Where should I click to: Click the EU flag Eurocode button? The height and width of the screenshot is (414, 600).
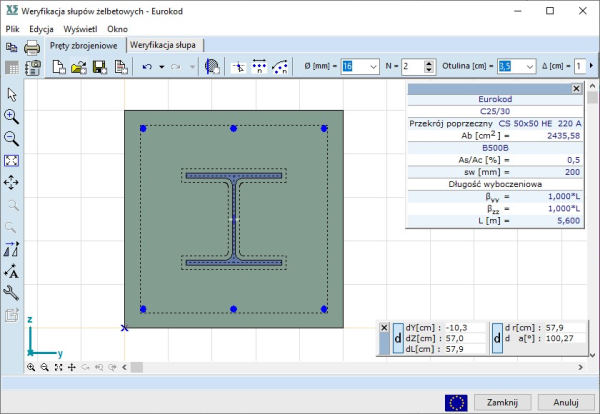(457, 402)
